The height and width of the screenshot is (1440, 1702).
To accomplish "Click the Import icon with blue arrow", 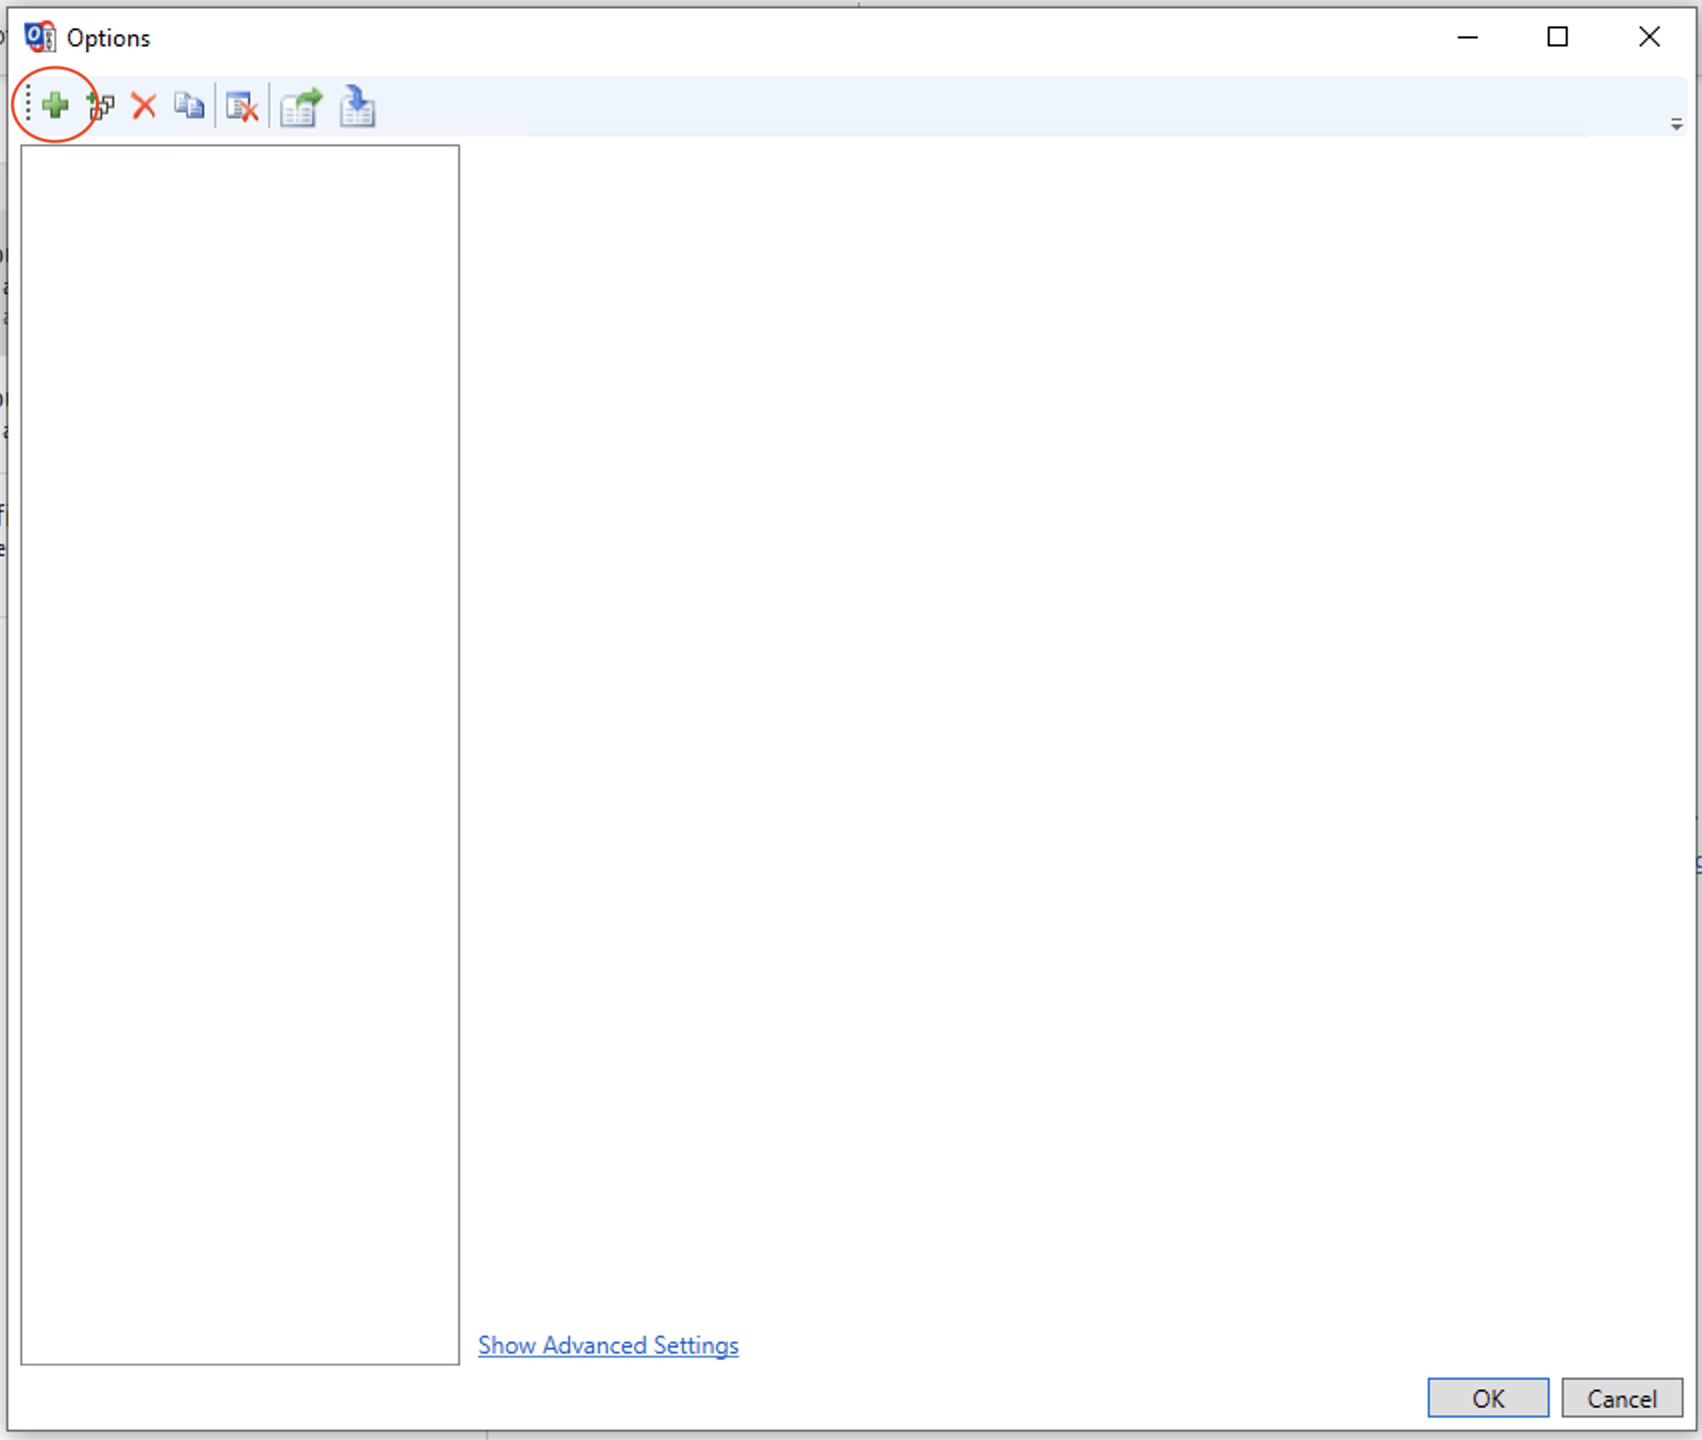I will [x=357, y=106].
